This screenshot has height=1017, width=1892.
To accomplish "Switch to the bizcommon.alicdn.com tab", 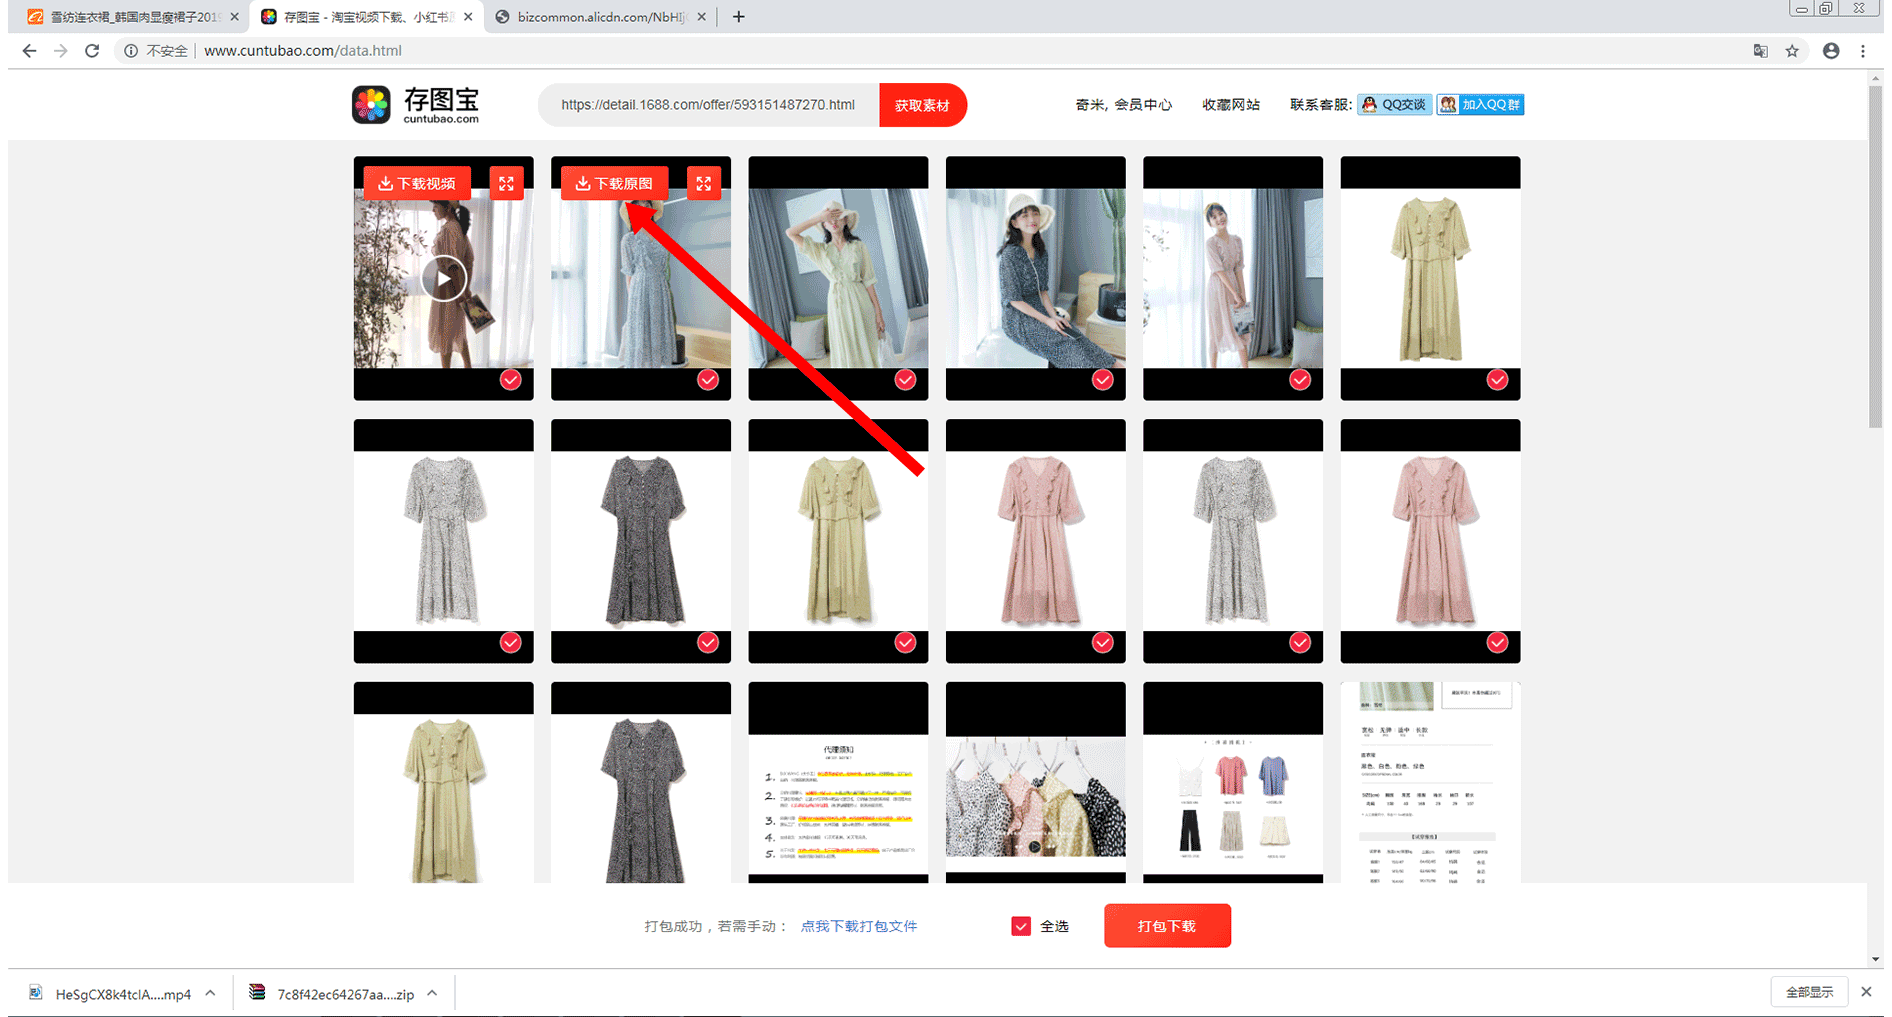I will click(x=598, y=17).
